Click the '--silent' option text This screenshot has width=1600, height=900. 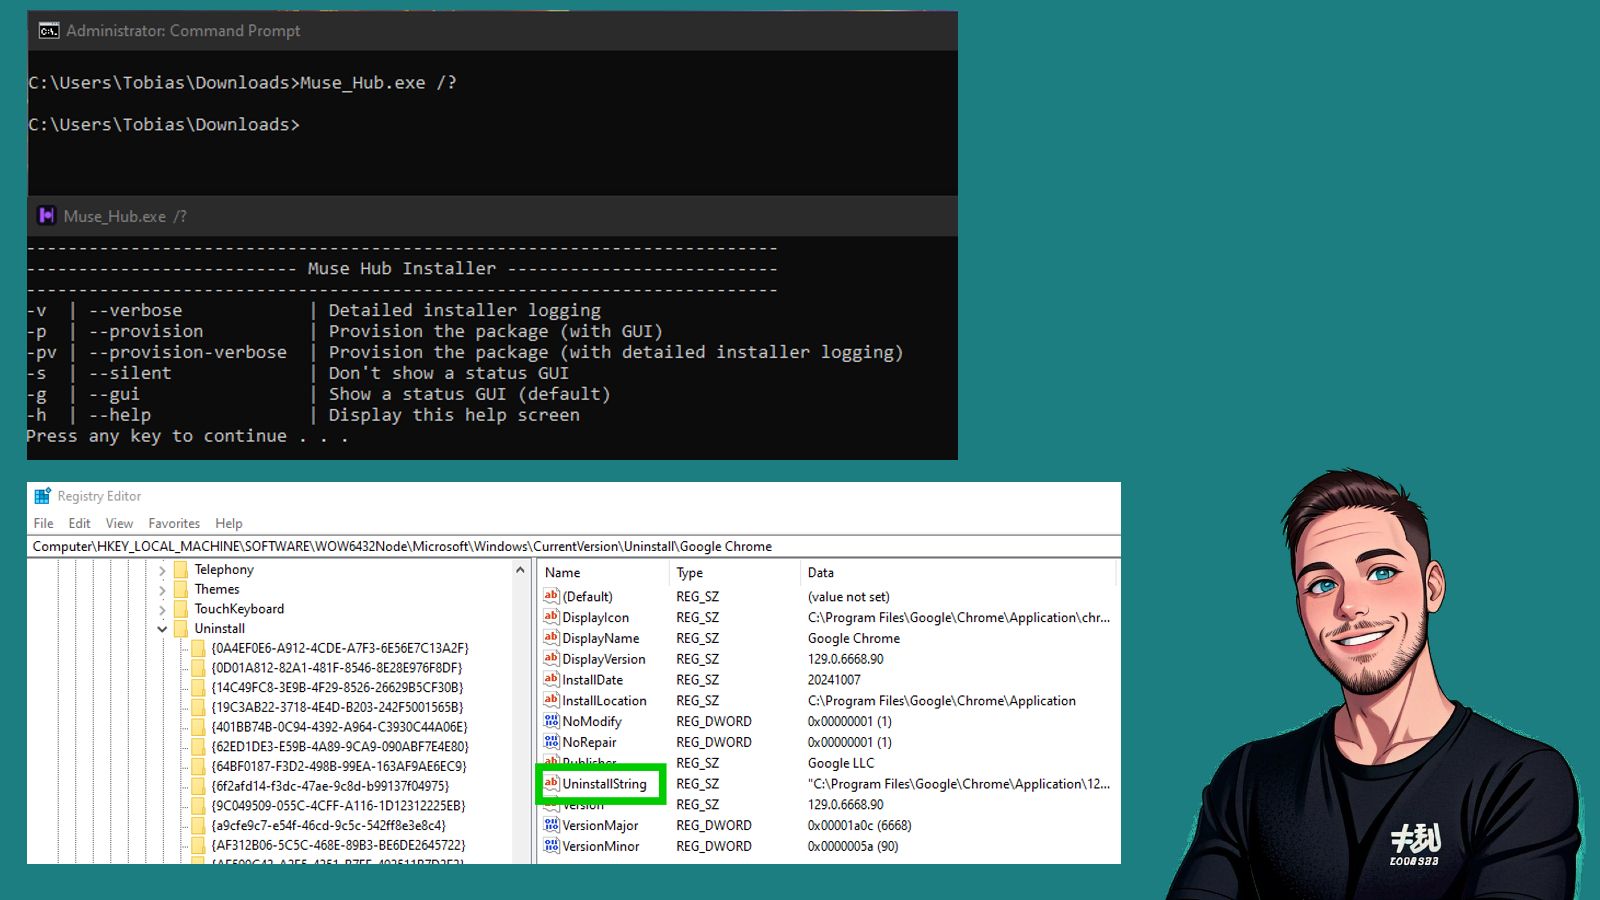click(130, 373)
